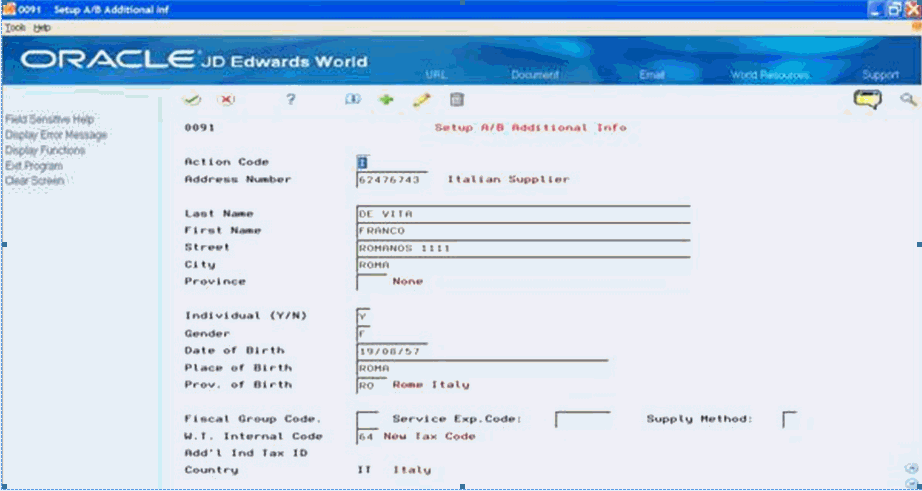Click the Address Number field showing 62476743
Image resolution: width=922 pixels, height=491 pixels.
pos(392,179)
